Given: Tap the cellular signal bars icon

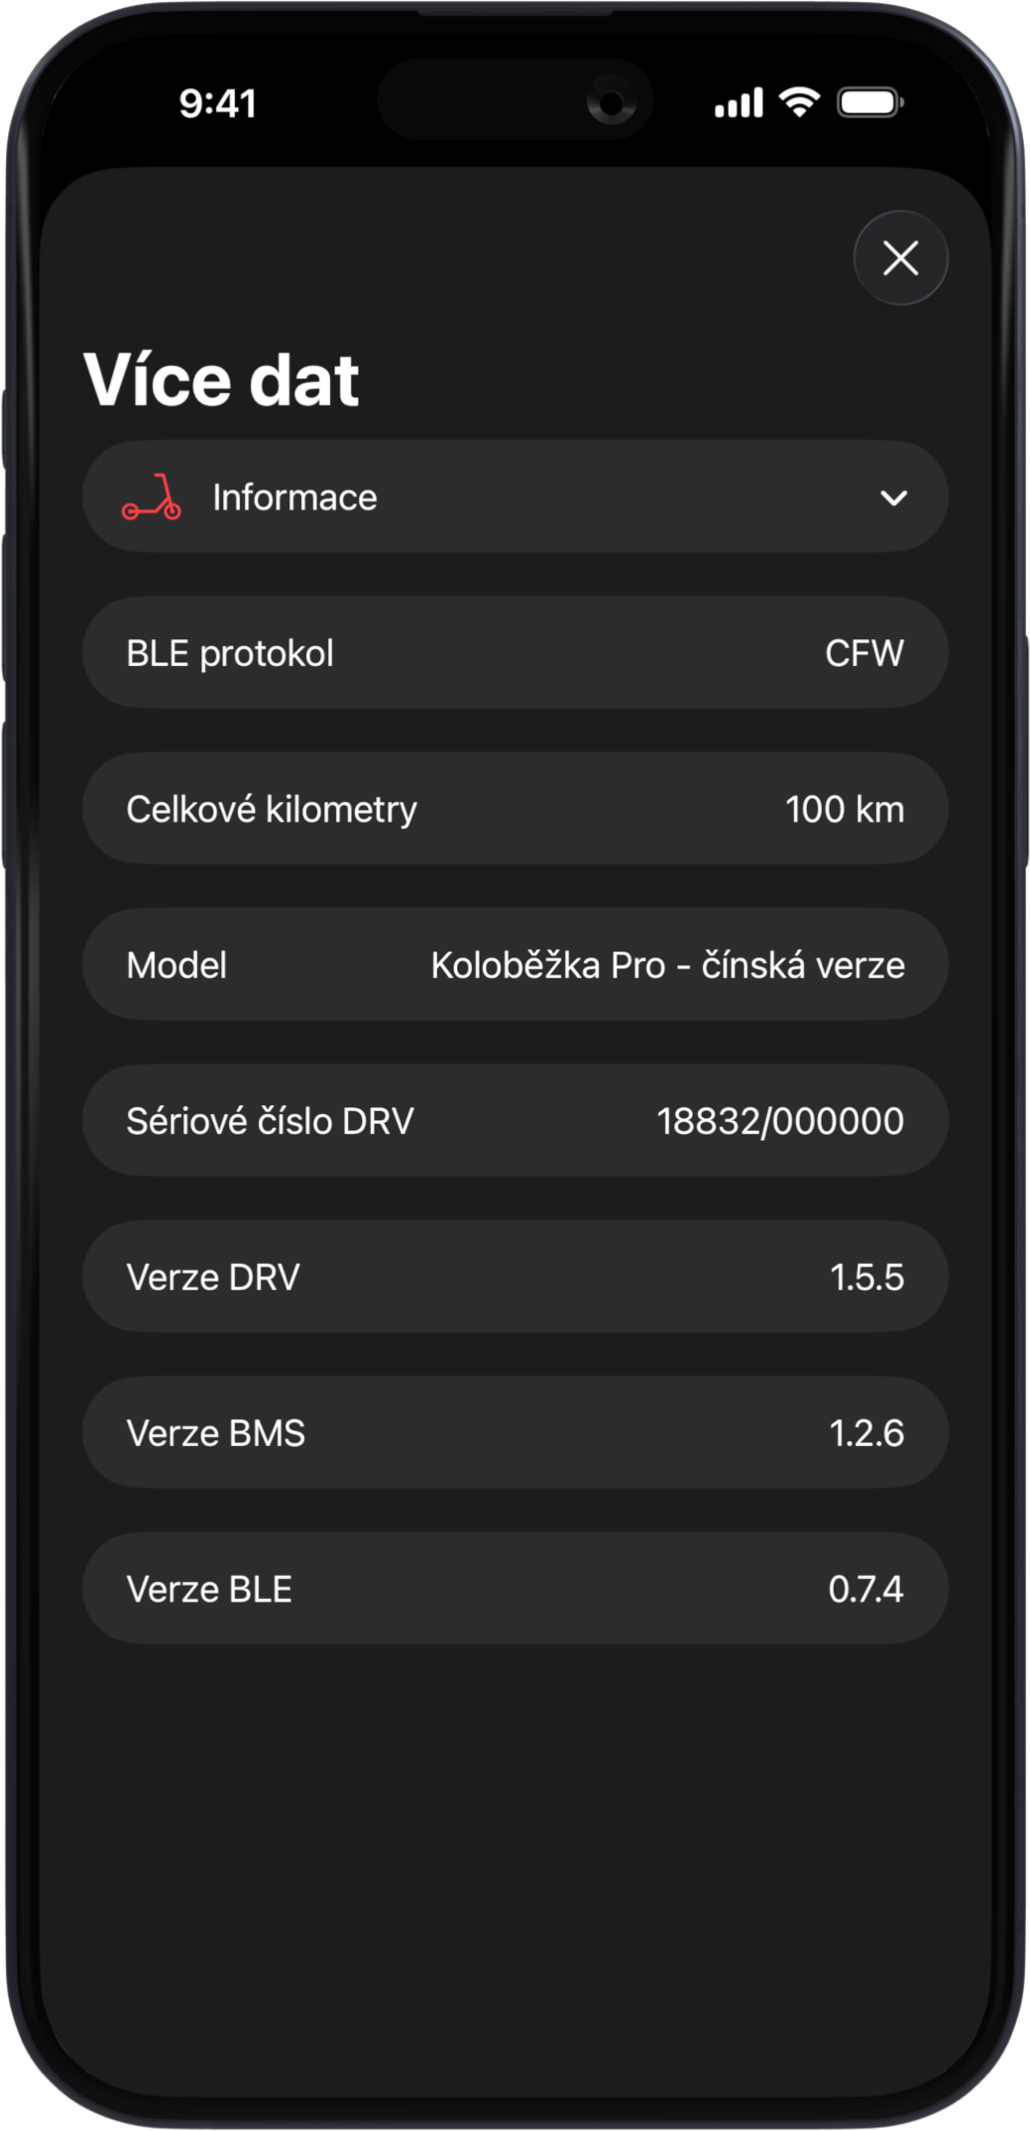Looking at the screenshot, I should (739, 103).
